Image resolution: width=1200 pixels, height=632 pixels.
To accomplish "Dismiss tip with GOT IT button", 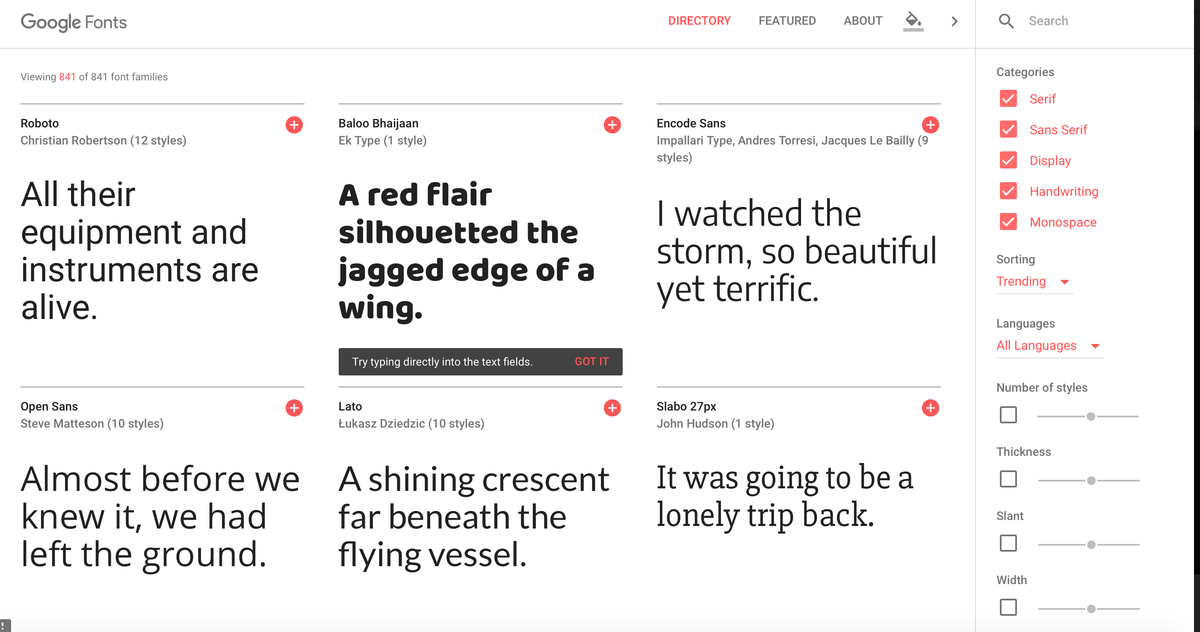I will coord(591,362).
